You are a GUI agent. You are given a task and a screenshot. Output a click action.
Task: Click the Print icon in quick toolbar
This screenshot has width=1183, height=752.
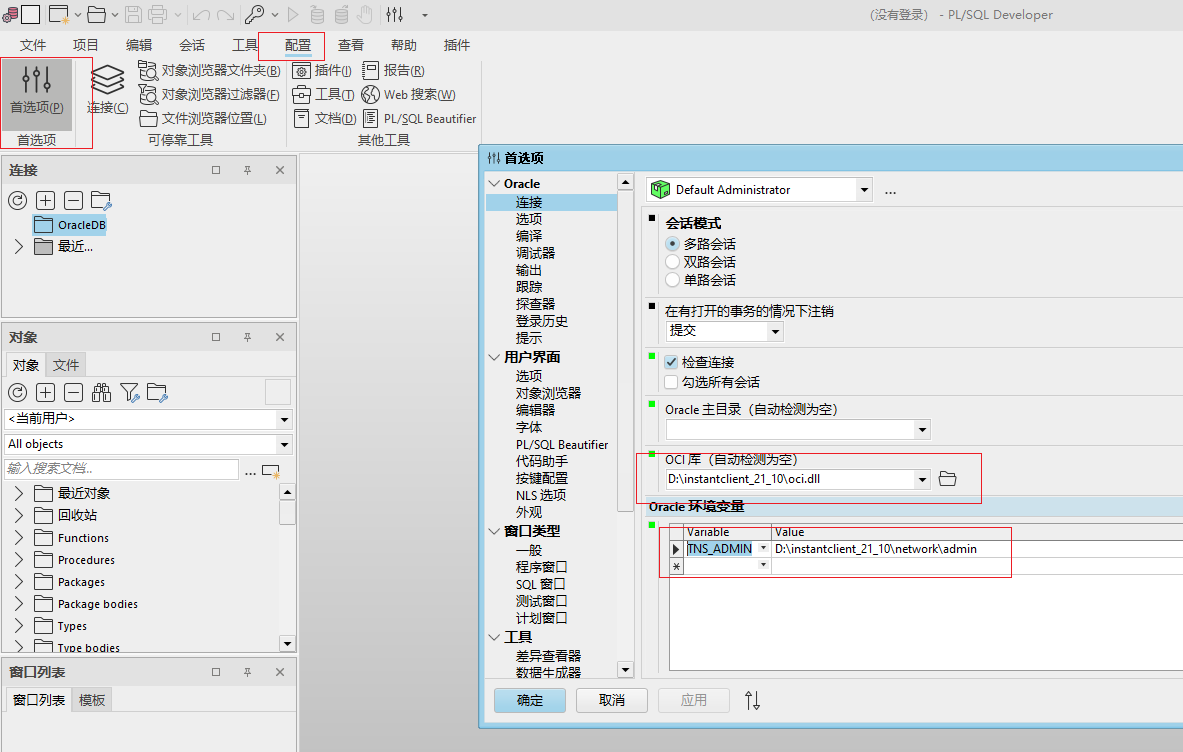pyautogui.click(x=158, y=14)
